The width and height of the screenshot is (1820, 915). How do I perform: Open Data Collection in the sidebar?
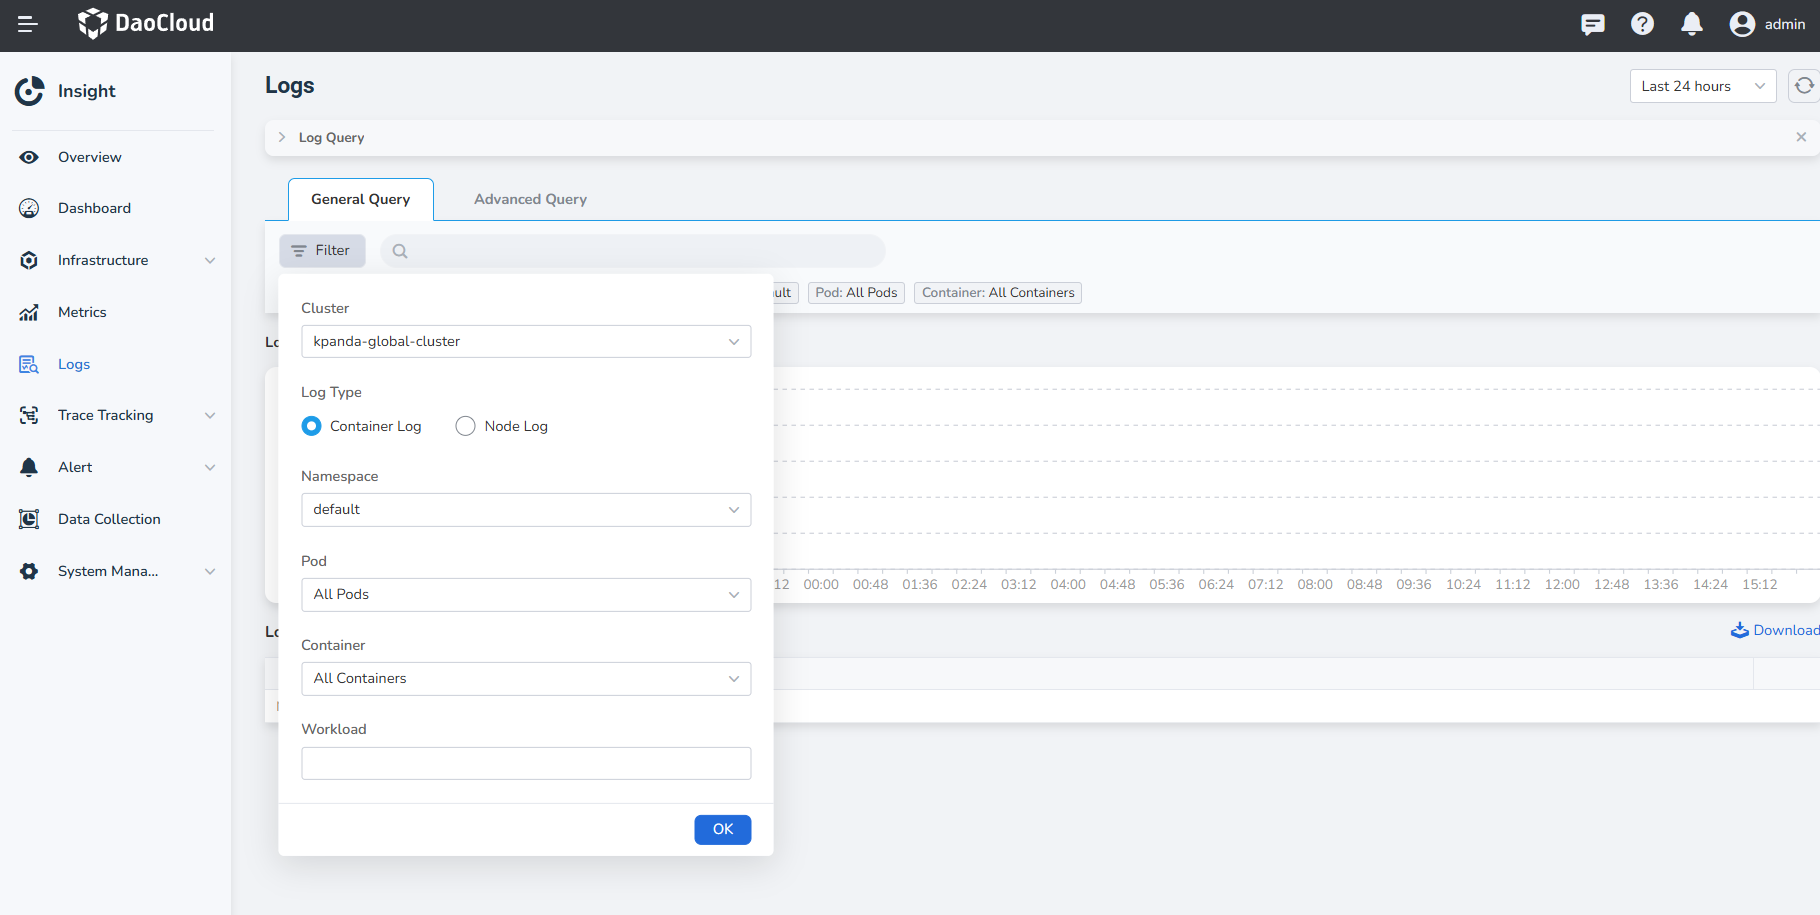click(x=109, y=519)
